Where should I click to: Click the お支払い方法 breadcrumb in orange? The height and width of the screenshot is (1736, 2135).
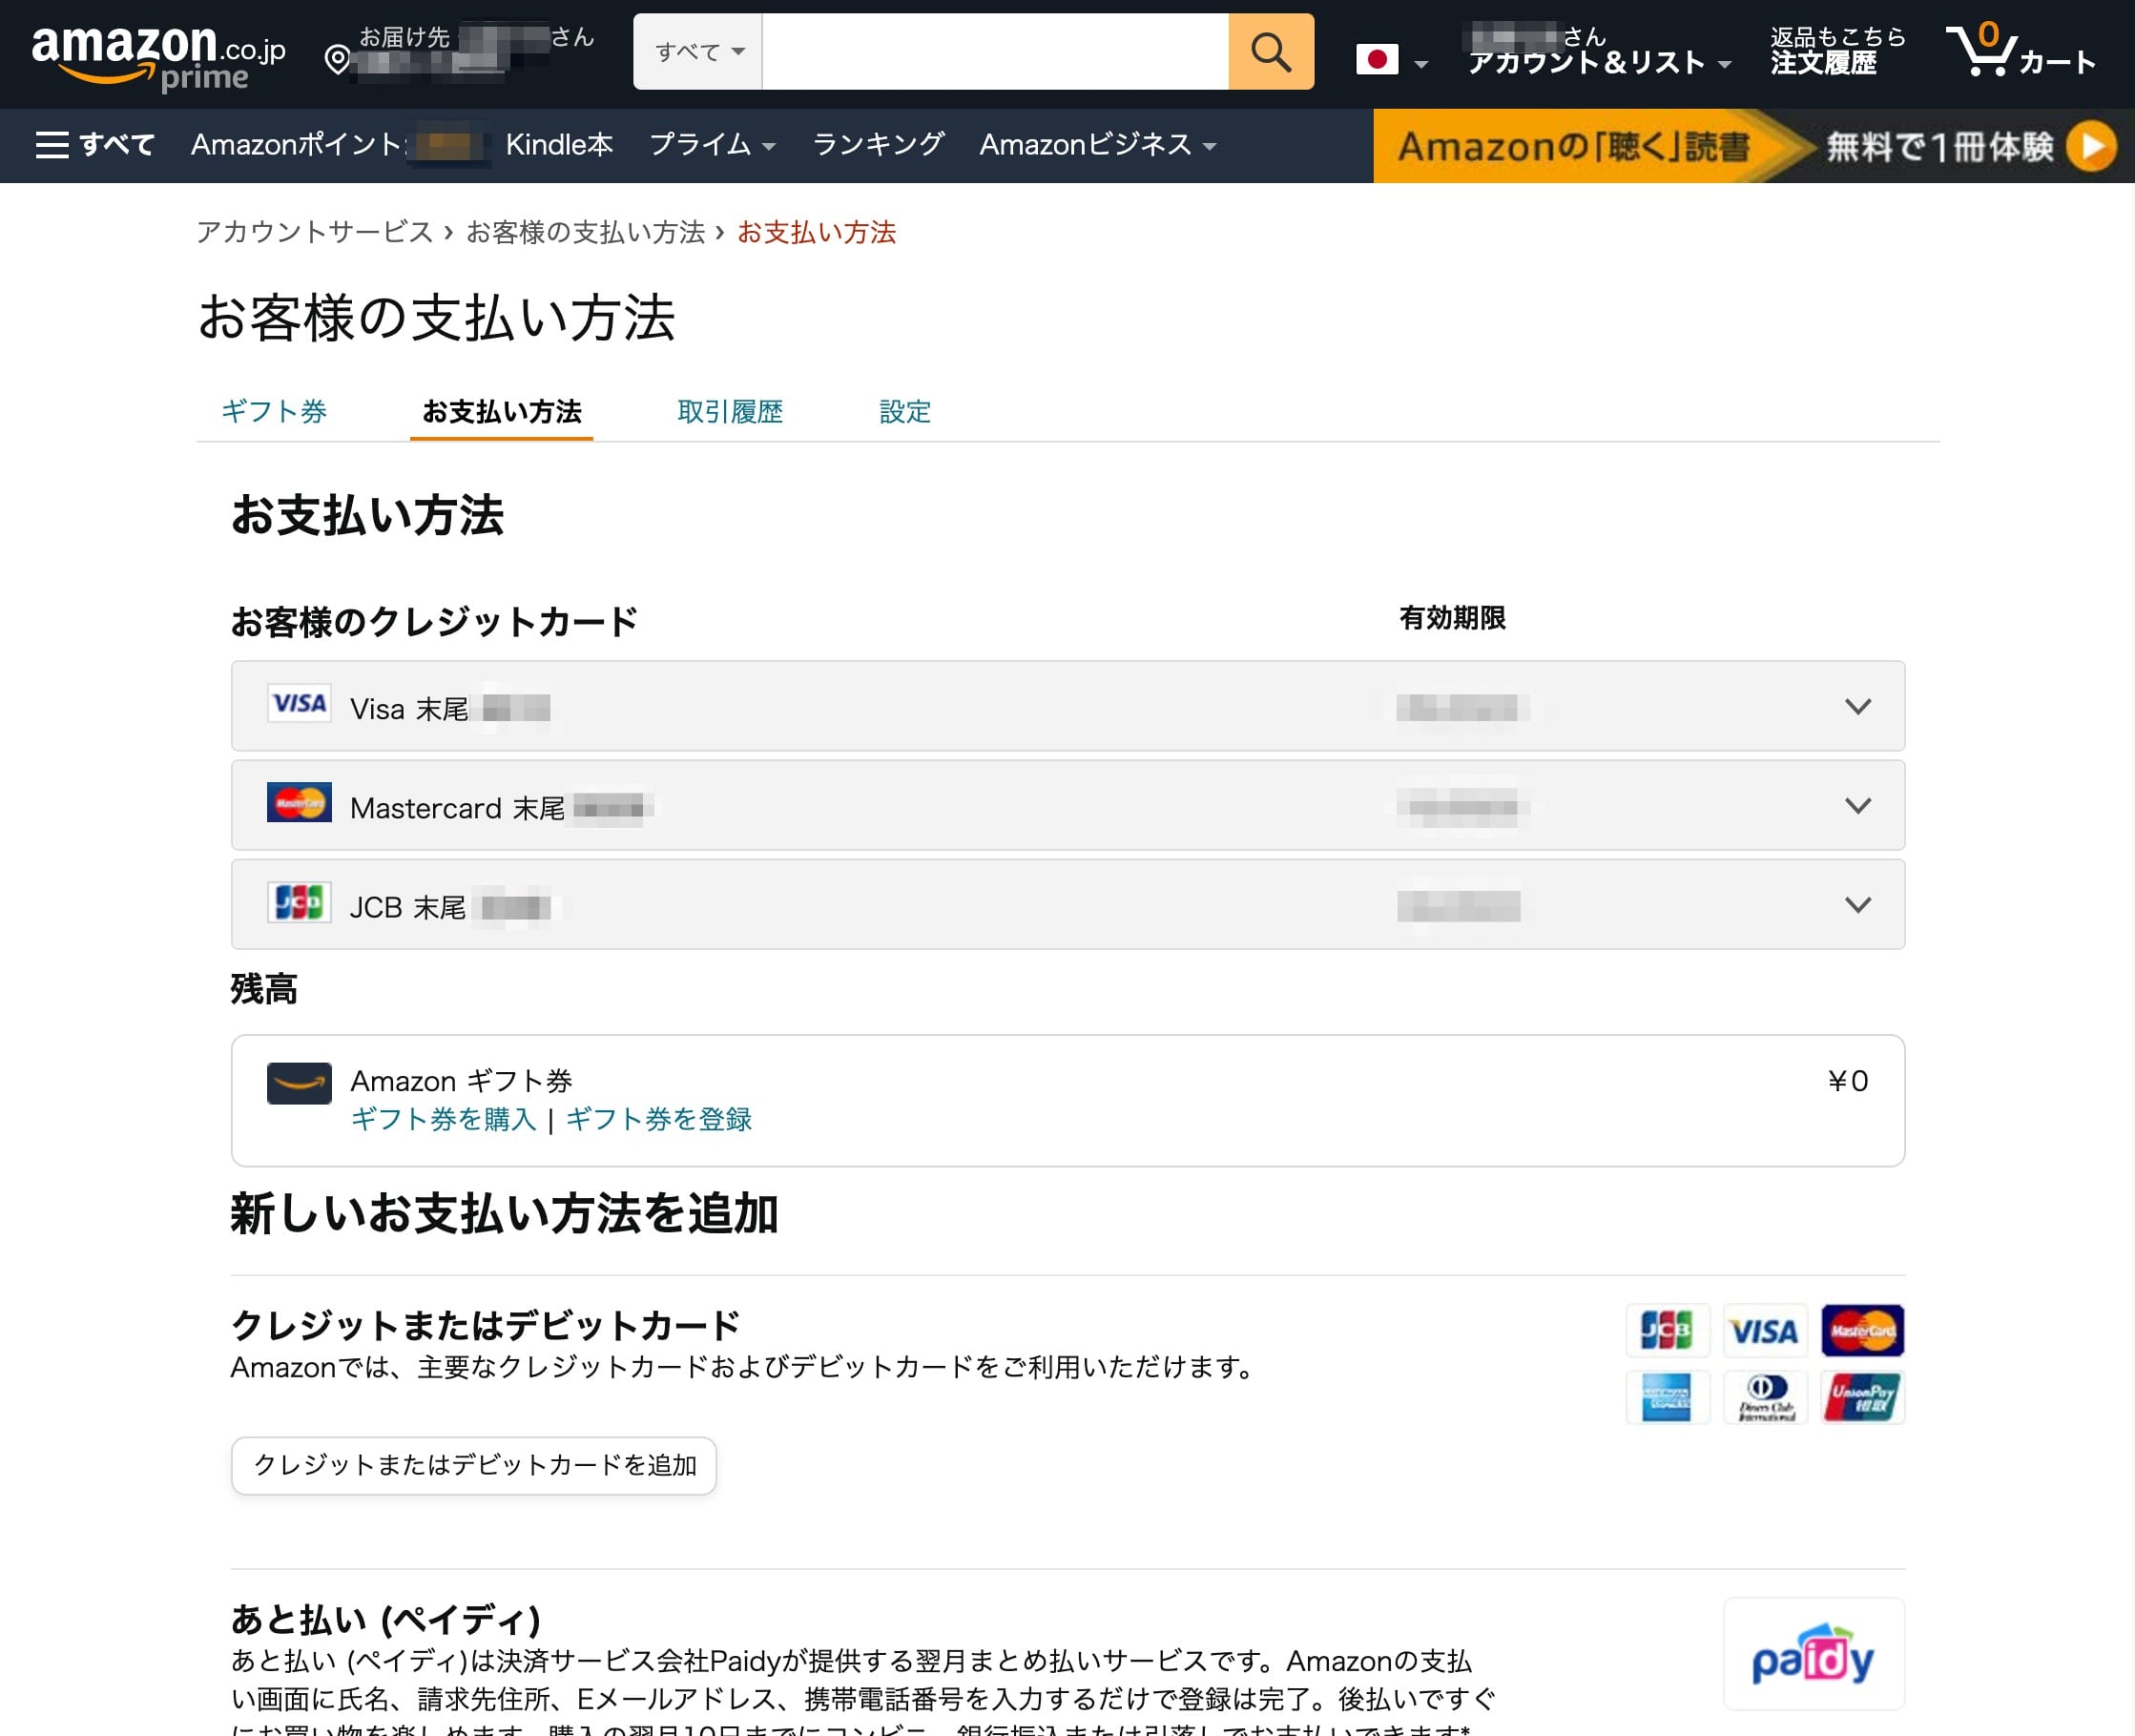coord(817,232)
